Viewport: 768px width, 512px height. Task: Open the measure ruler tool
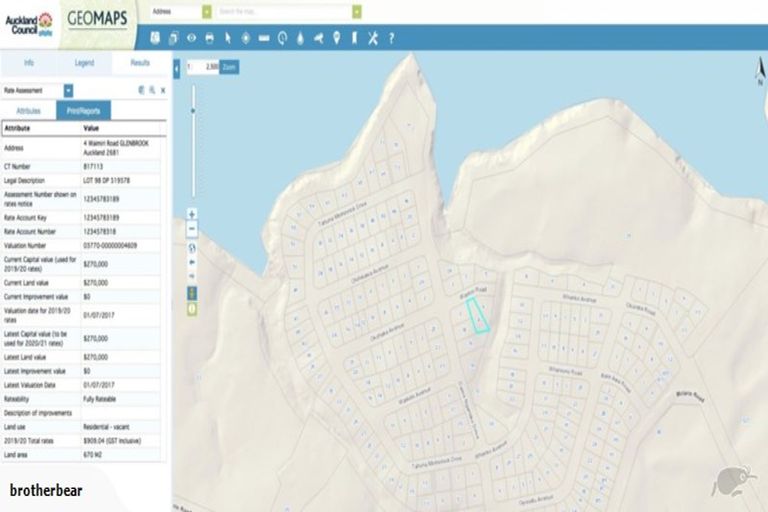click(264, 38)
